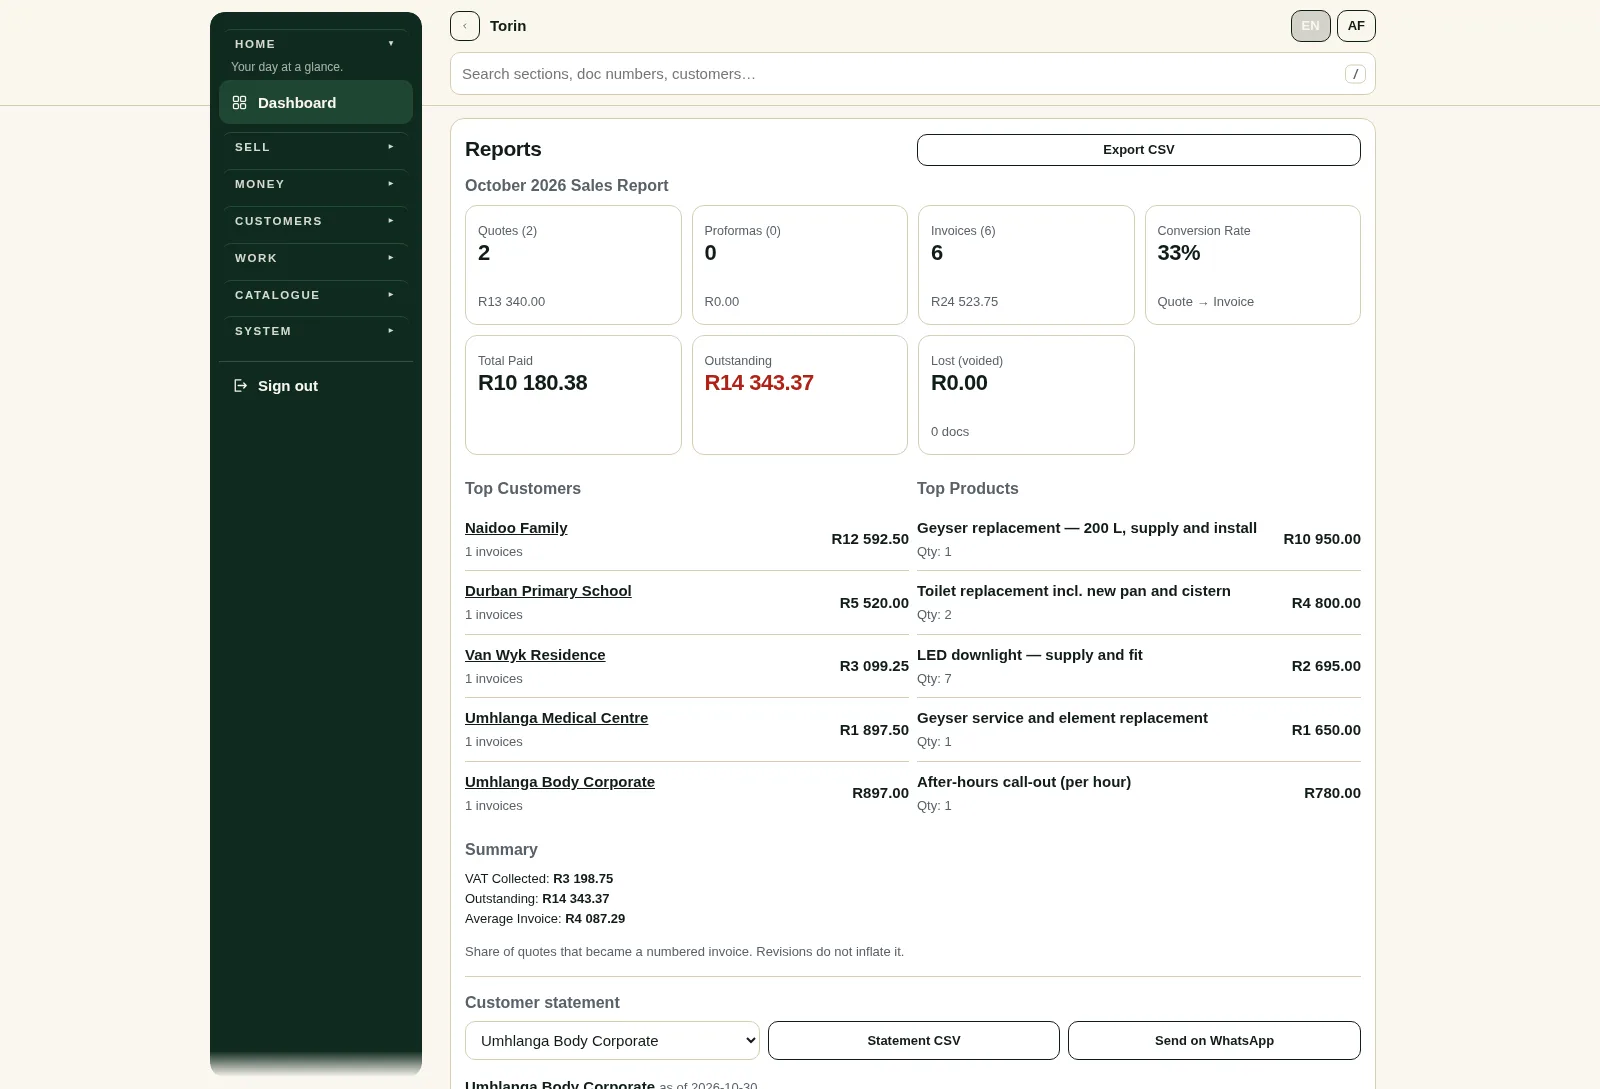Expand the SYSTEM sidebar section
This screenshot has width=1600, height=1089.
[x=316, y=331]
